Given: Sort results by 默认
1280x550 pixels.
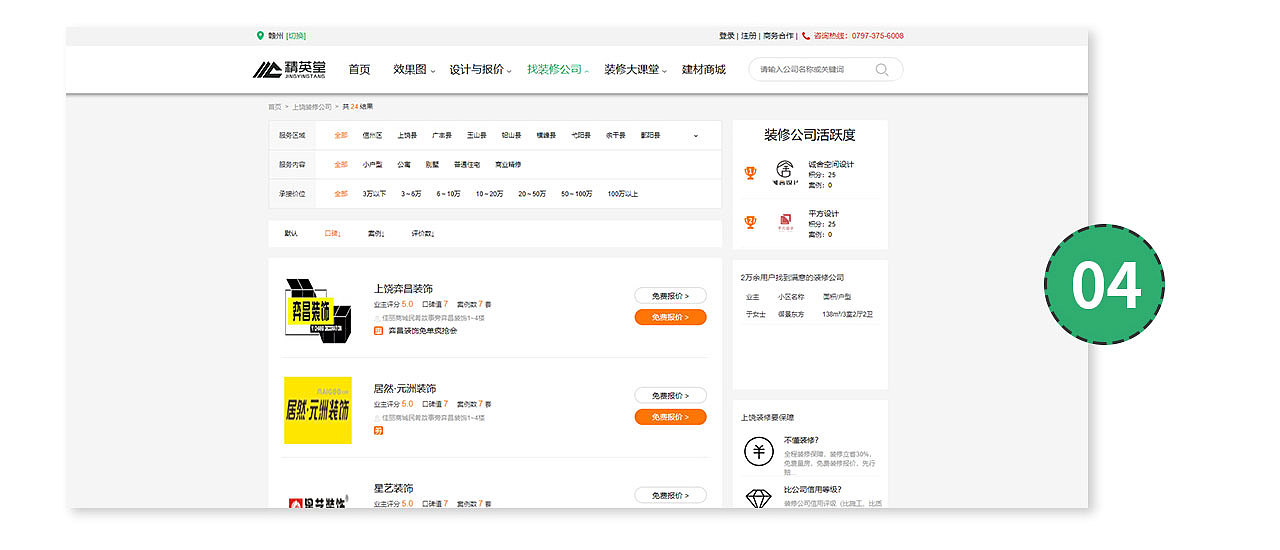Looking at the screenshot, I should pyautogui.click(x=291, y=233).
